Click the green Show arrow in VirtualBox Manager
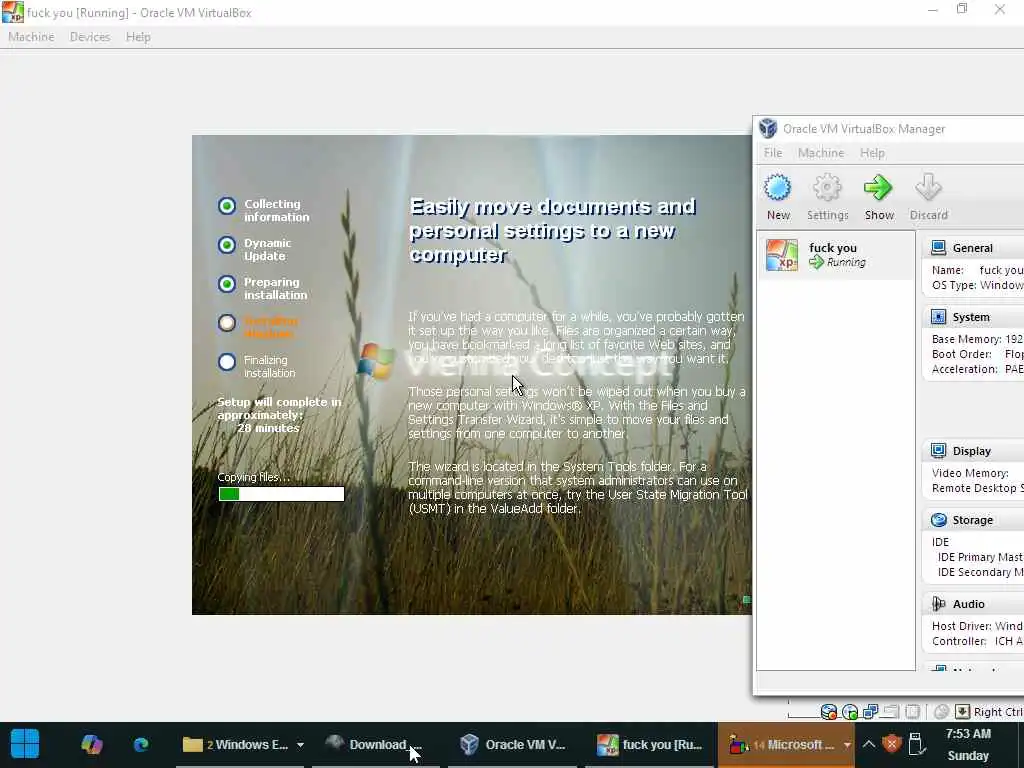Viewport: 1024px width, 768px height. point(878,188)
